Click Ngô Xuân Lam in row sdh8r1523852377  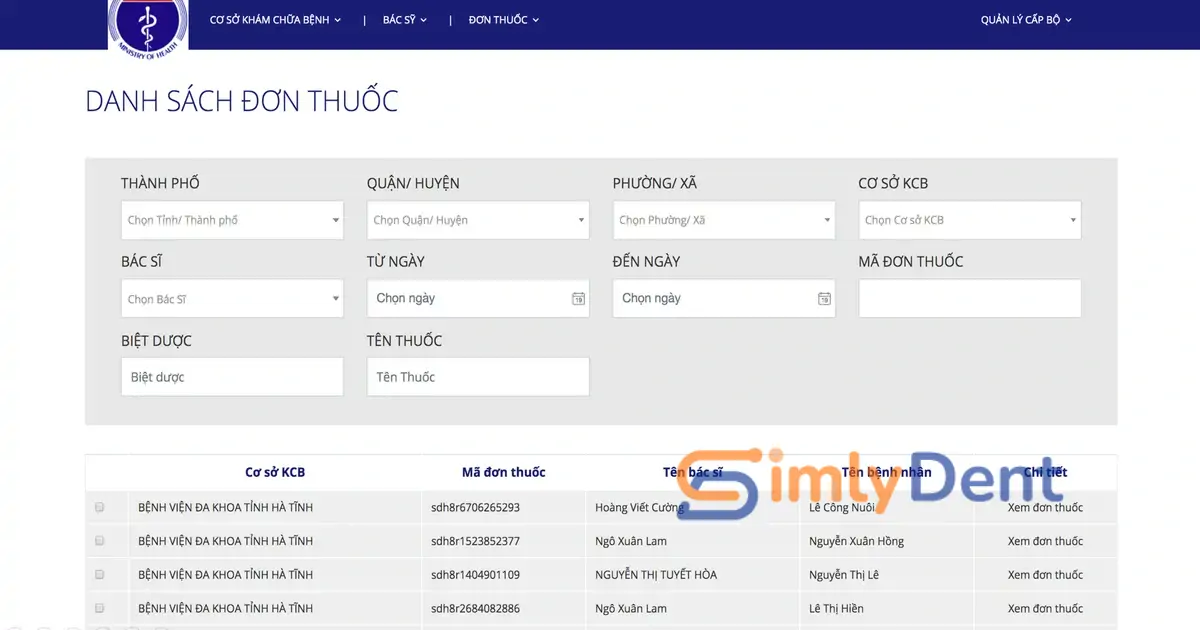tap(631, 541)
